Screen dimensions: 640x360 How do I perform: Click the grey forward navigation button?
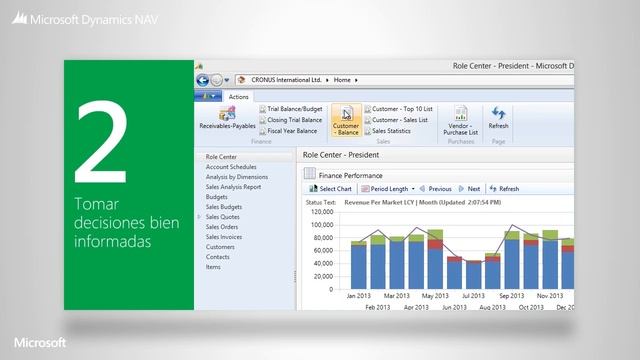point(217,80)
